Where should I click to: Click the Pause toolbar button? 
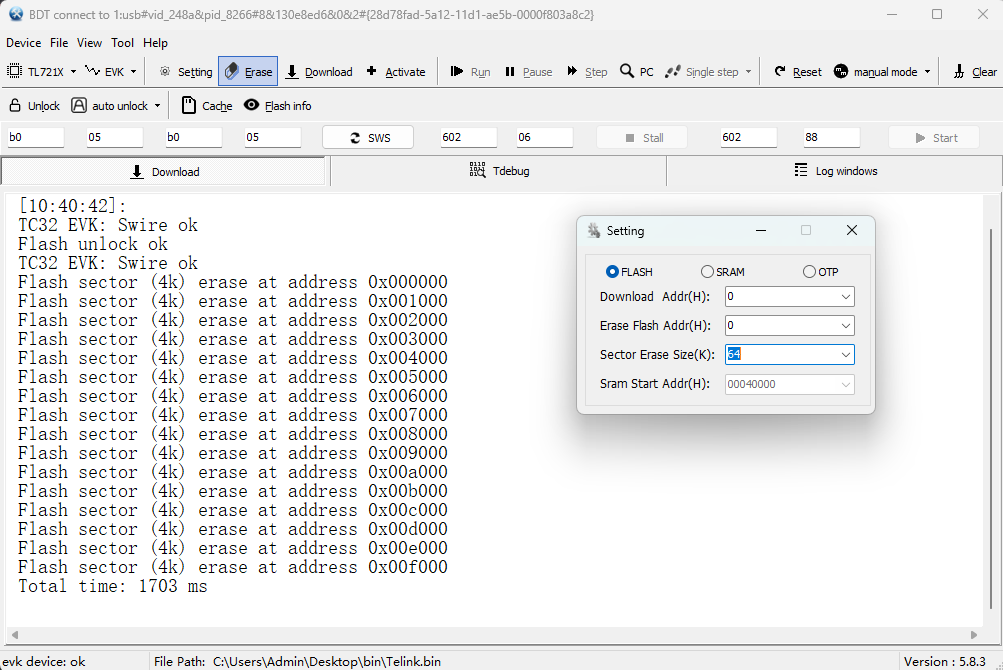[x=528, y=72]
